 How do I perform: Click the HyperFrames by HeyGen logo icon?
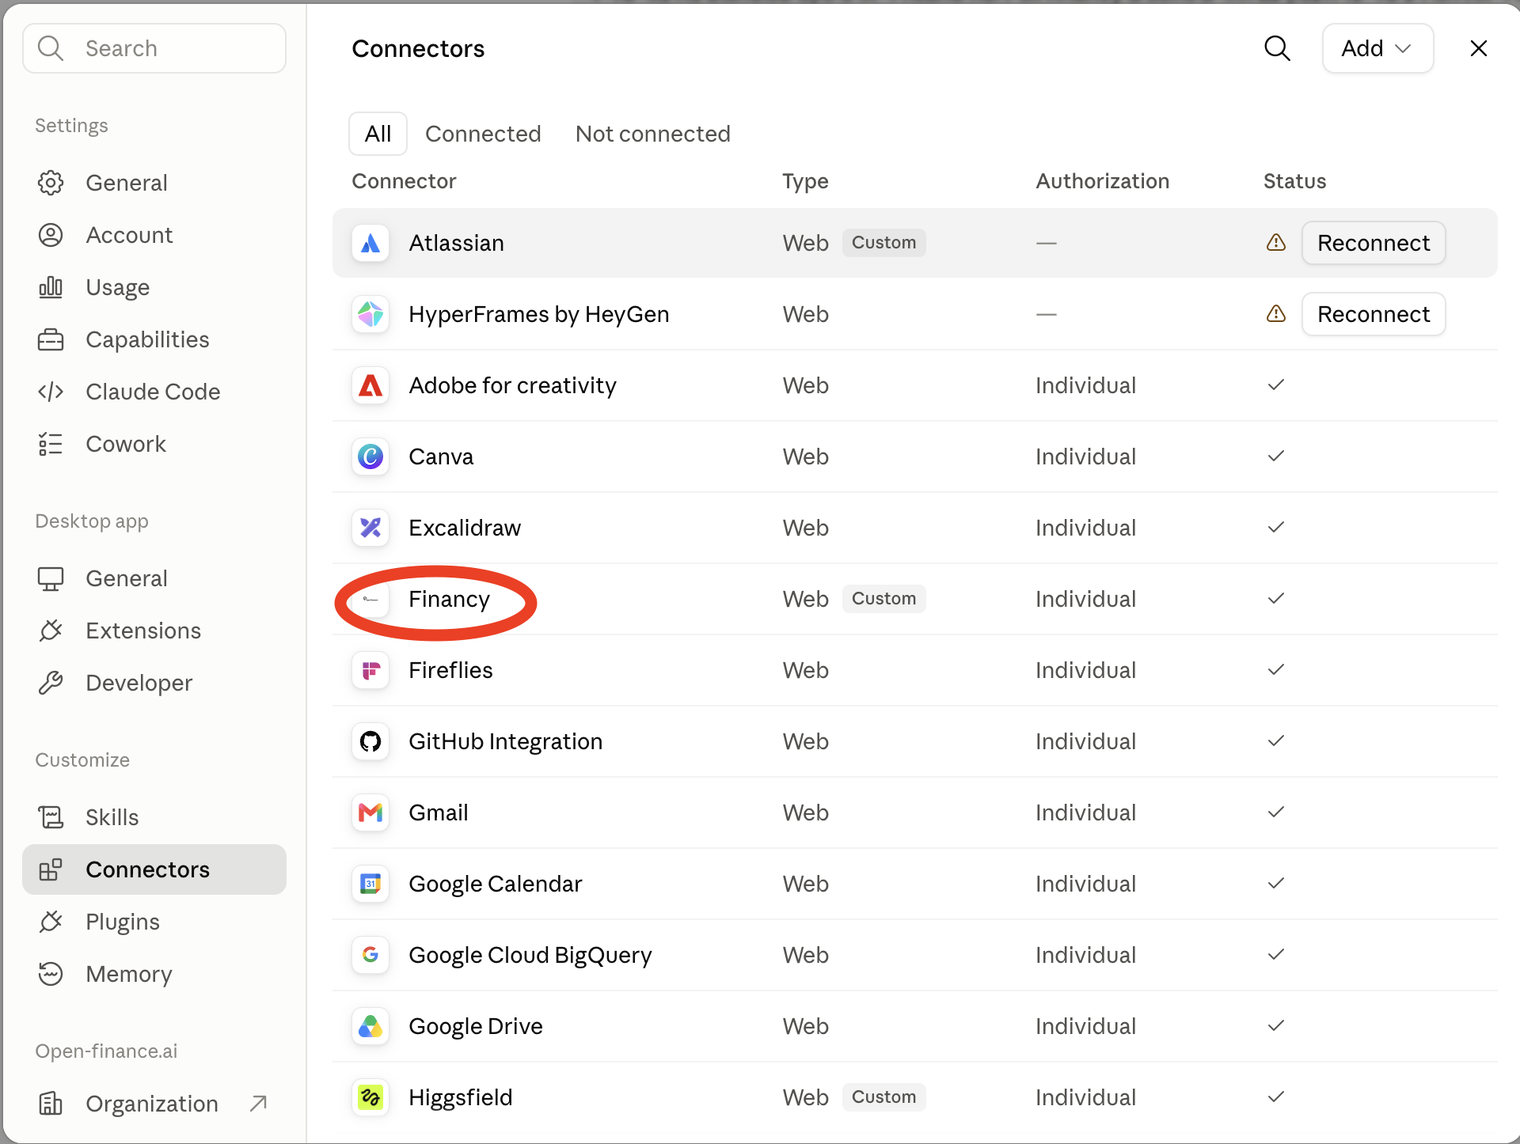point(371,314)
